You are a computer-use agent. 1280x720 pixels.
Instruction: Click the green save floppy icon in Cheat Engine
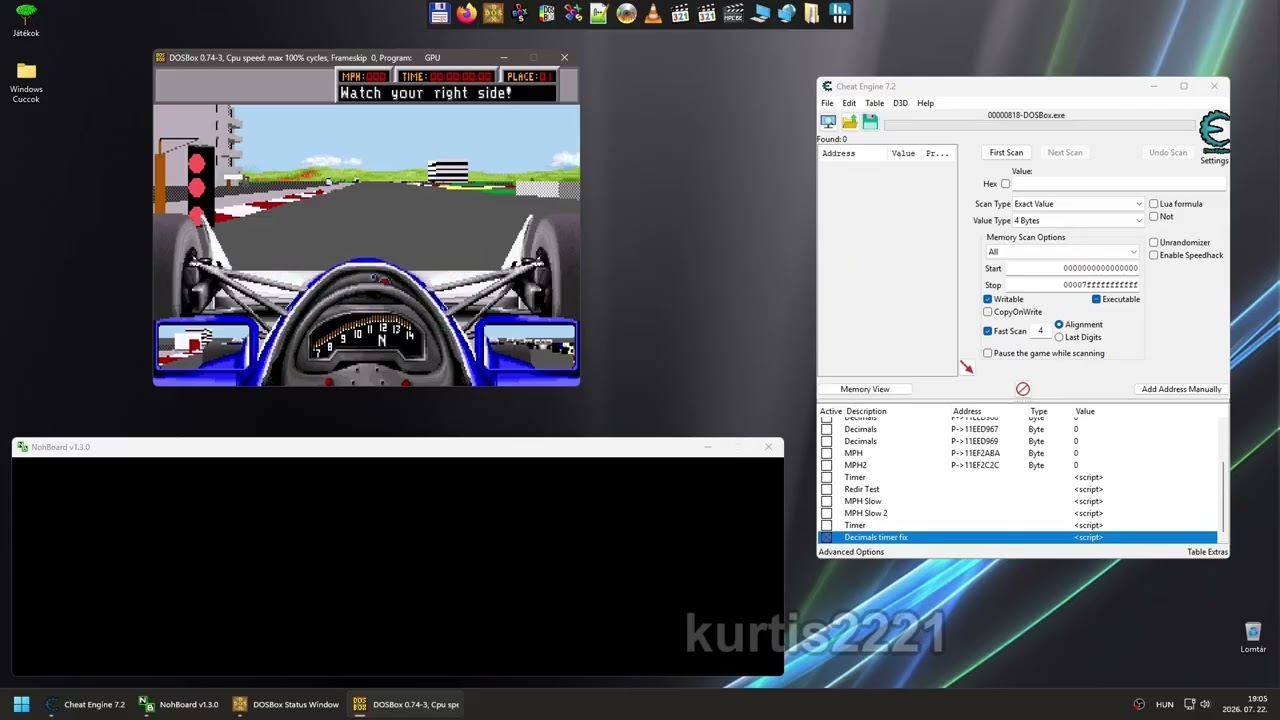point(870,122)
